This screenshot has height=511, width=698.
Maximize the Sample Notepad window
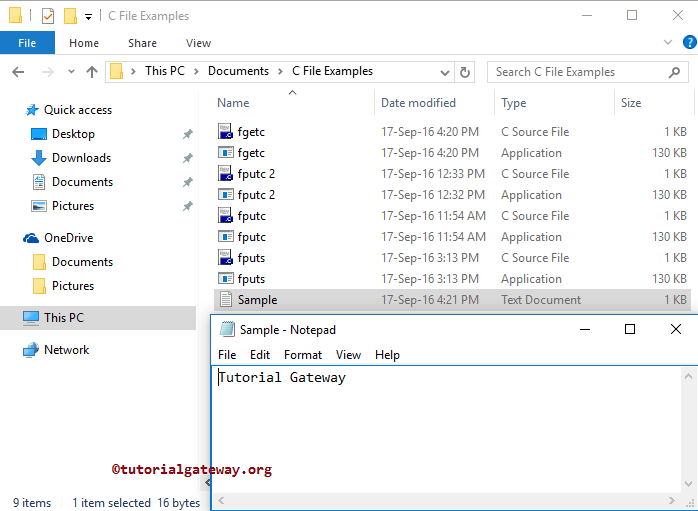630,329
